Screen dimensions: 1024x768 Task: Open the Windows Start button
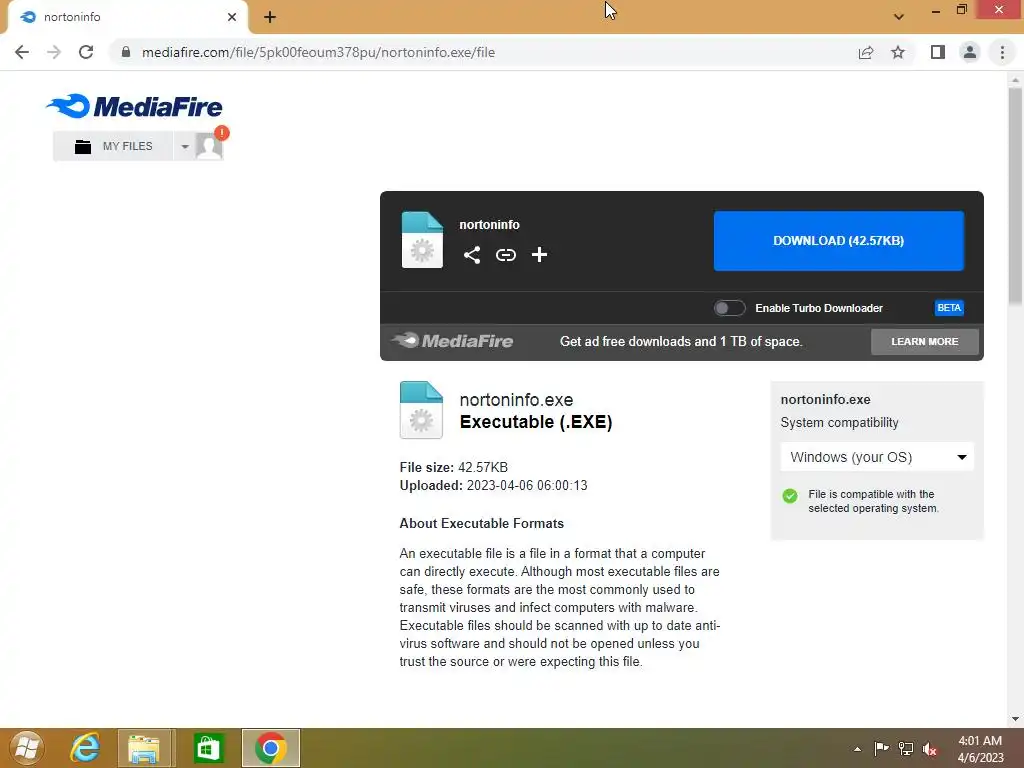(x=26, y=748)
